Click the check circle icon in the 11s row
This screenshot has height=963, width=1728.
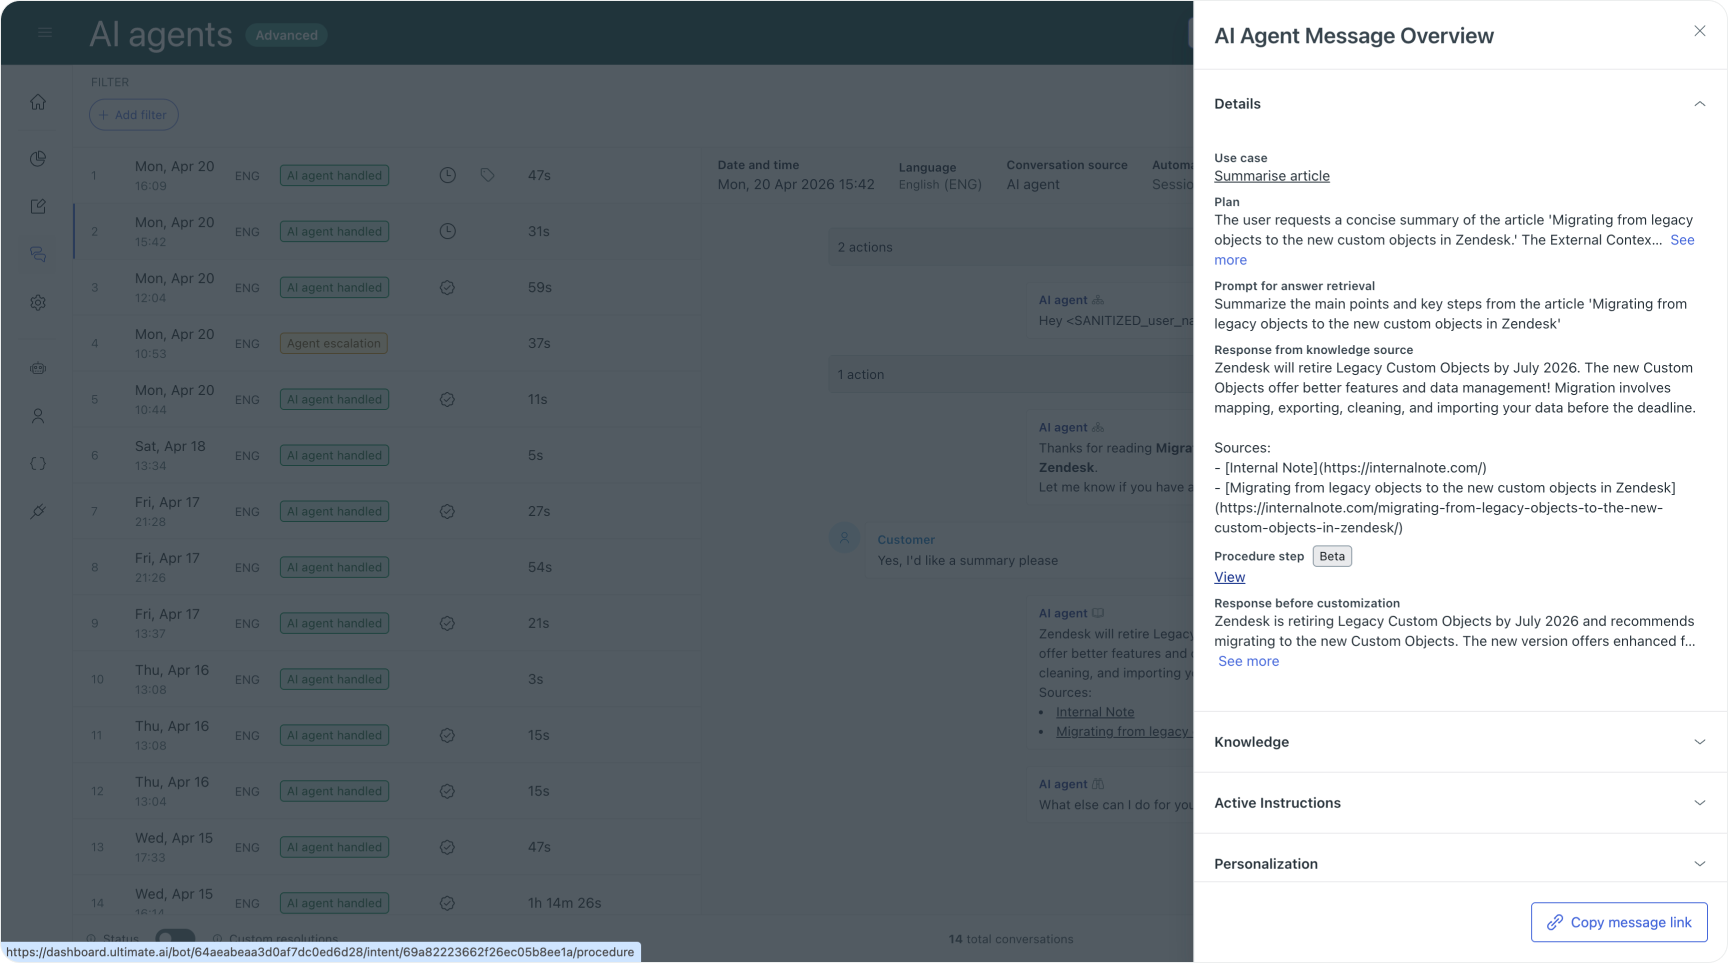pos(448,399)
